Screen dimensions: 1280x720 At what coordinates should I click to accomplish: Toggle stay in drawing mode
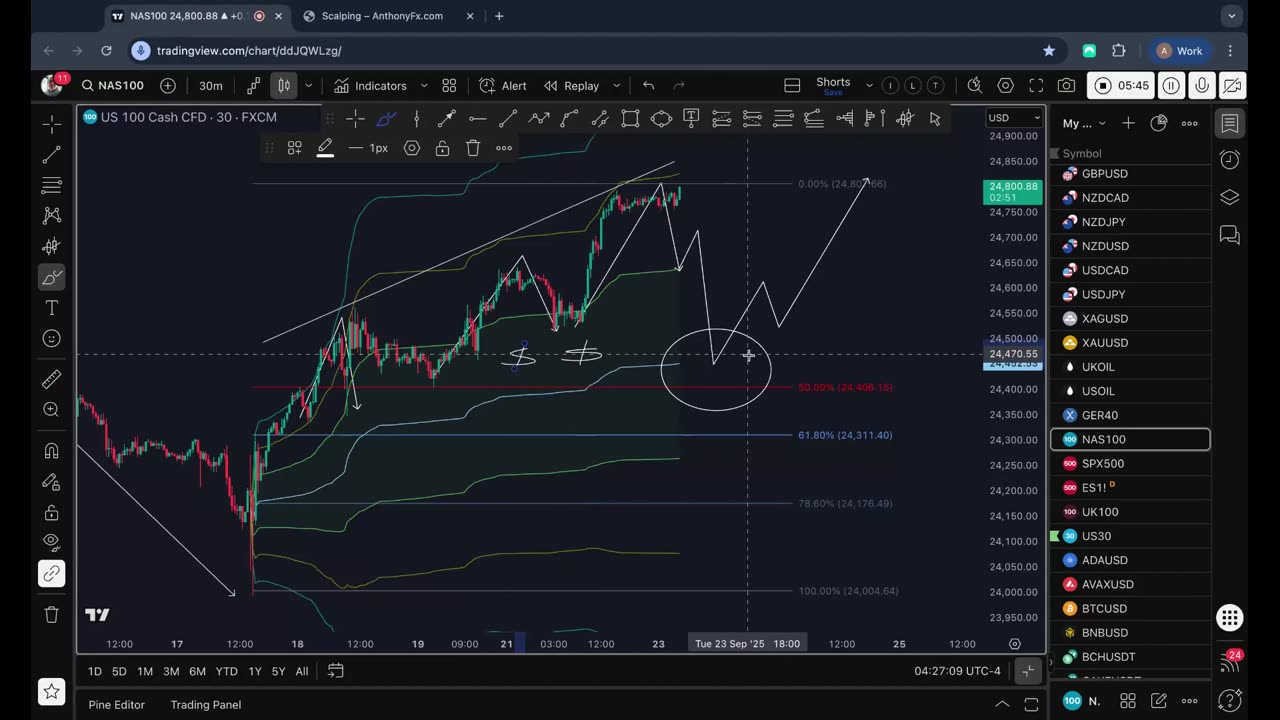[x=52, y=482]
